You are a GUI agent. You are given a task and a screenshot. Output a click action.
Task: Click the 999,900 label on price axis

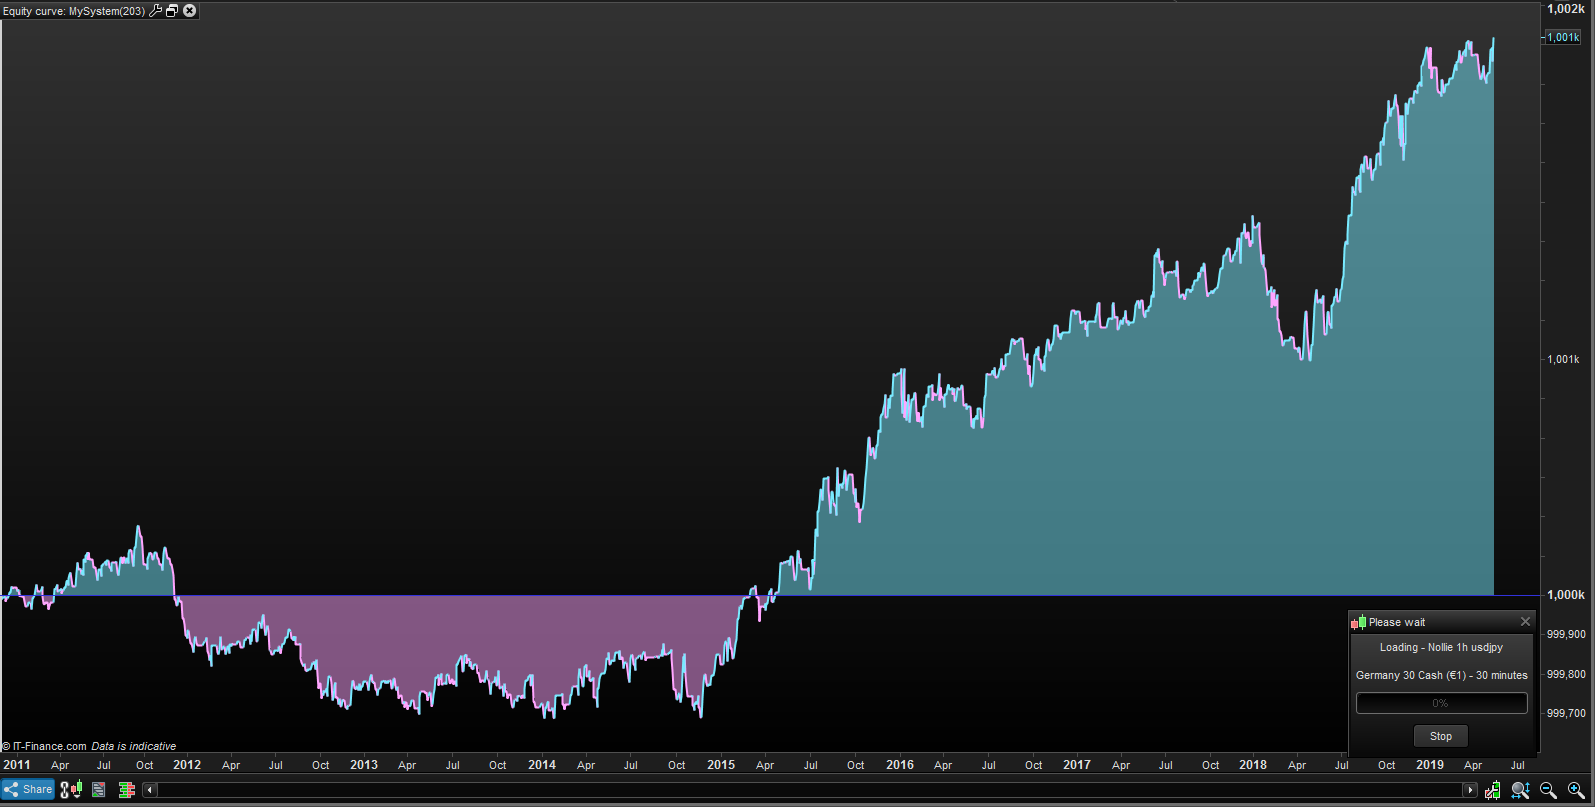point(1566,634)
